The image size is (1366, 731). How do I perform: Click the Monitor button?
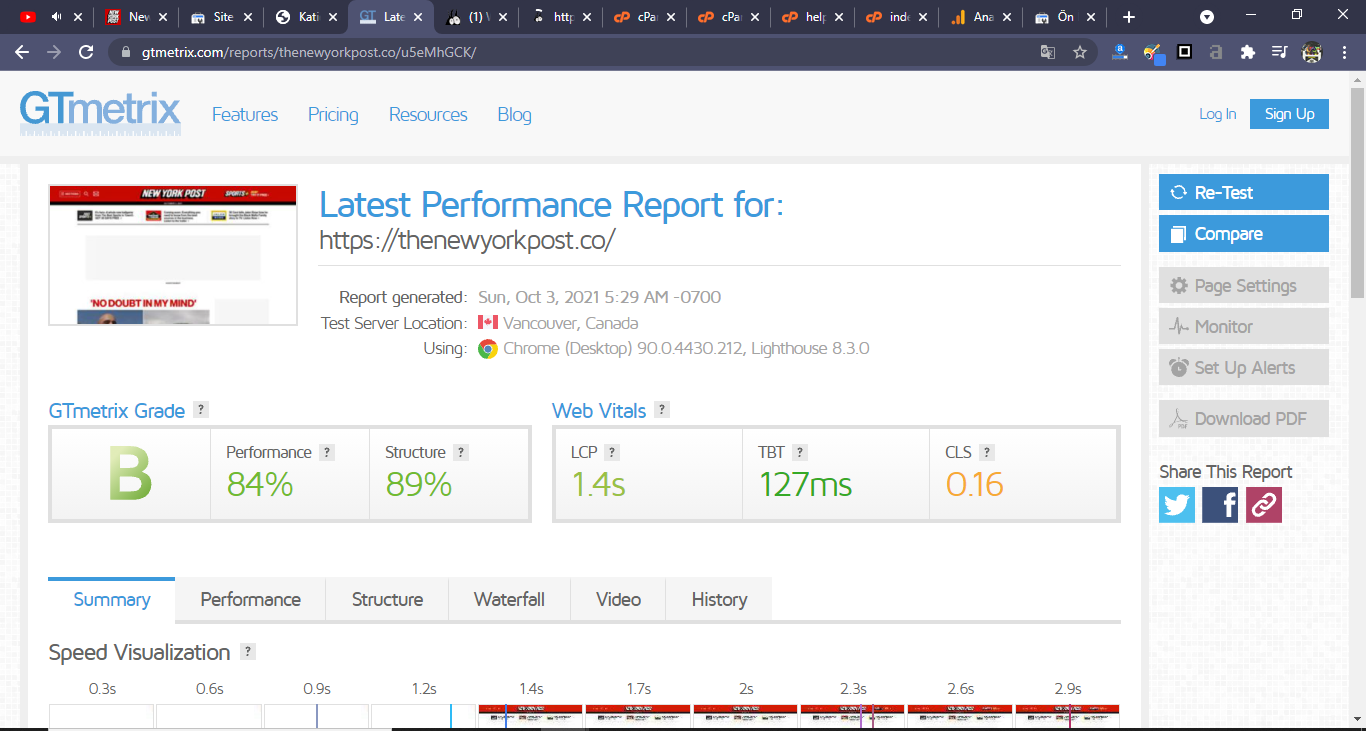pos(1244,327)
